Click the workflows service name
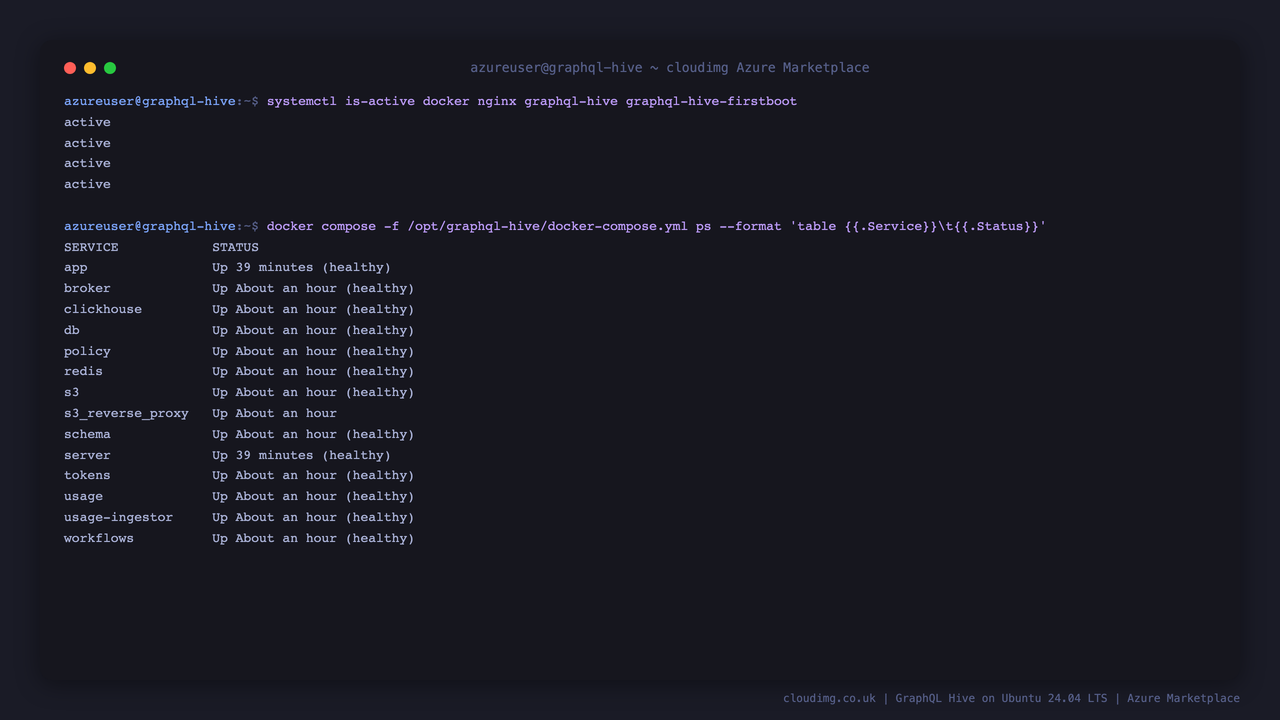The image size is (1280, 720). click(99, 538)
